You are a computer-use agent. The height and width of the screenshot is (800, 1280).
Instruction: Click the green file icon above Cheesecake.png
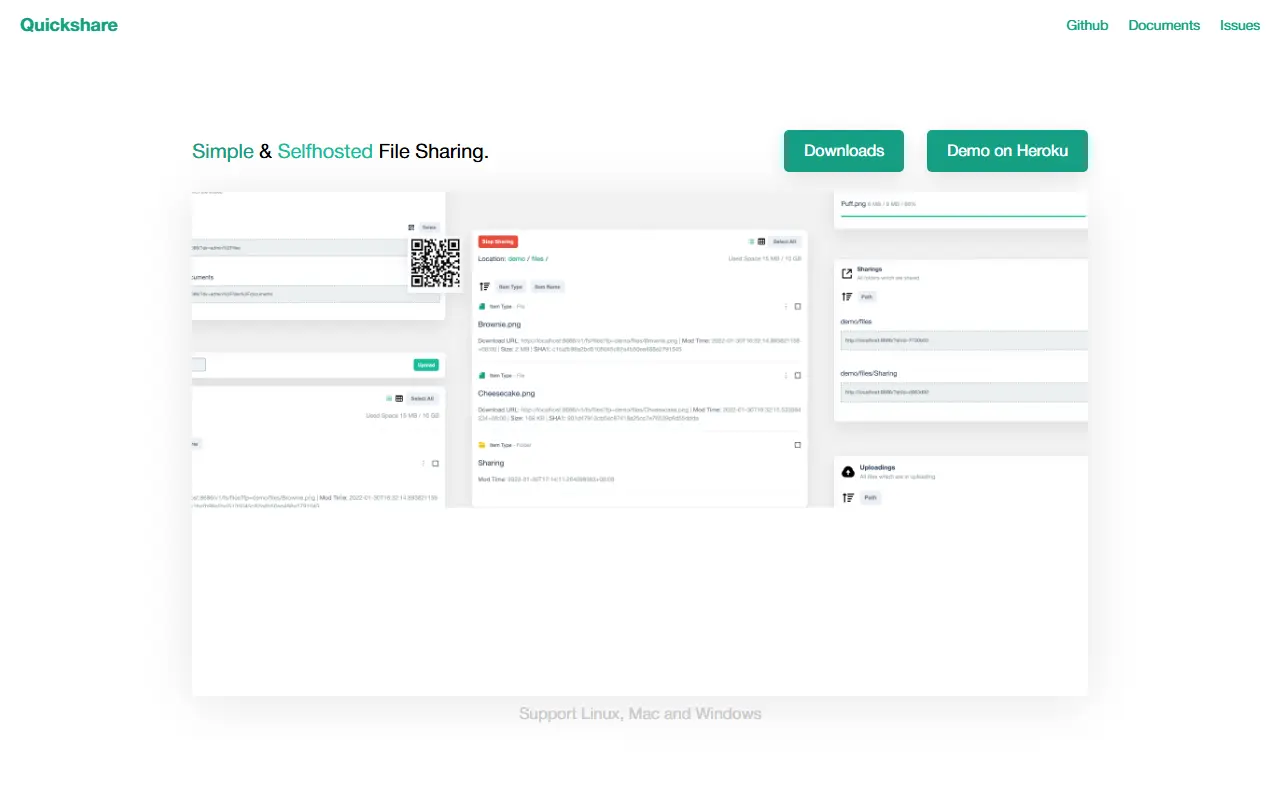coord(482,376)
